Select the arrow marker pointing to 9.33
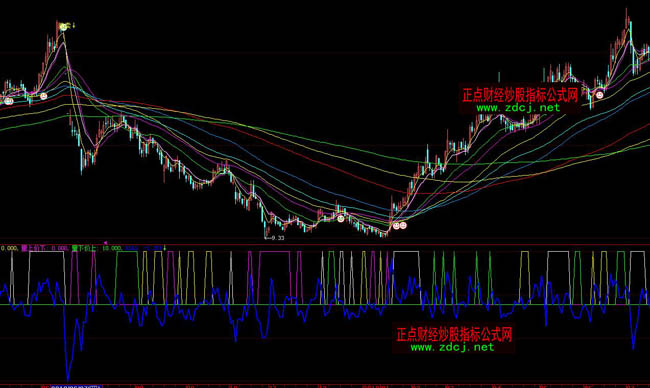This screenshot has height=388, width=650. 267,238
